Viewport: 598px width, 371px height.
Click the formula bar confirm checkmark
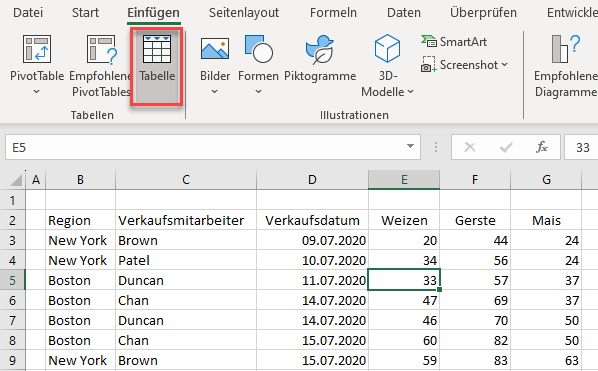click(506, 147)
